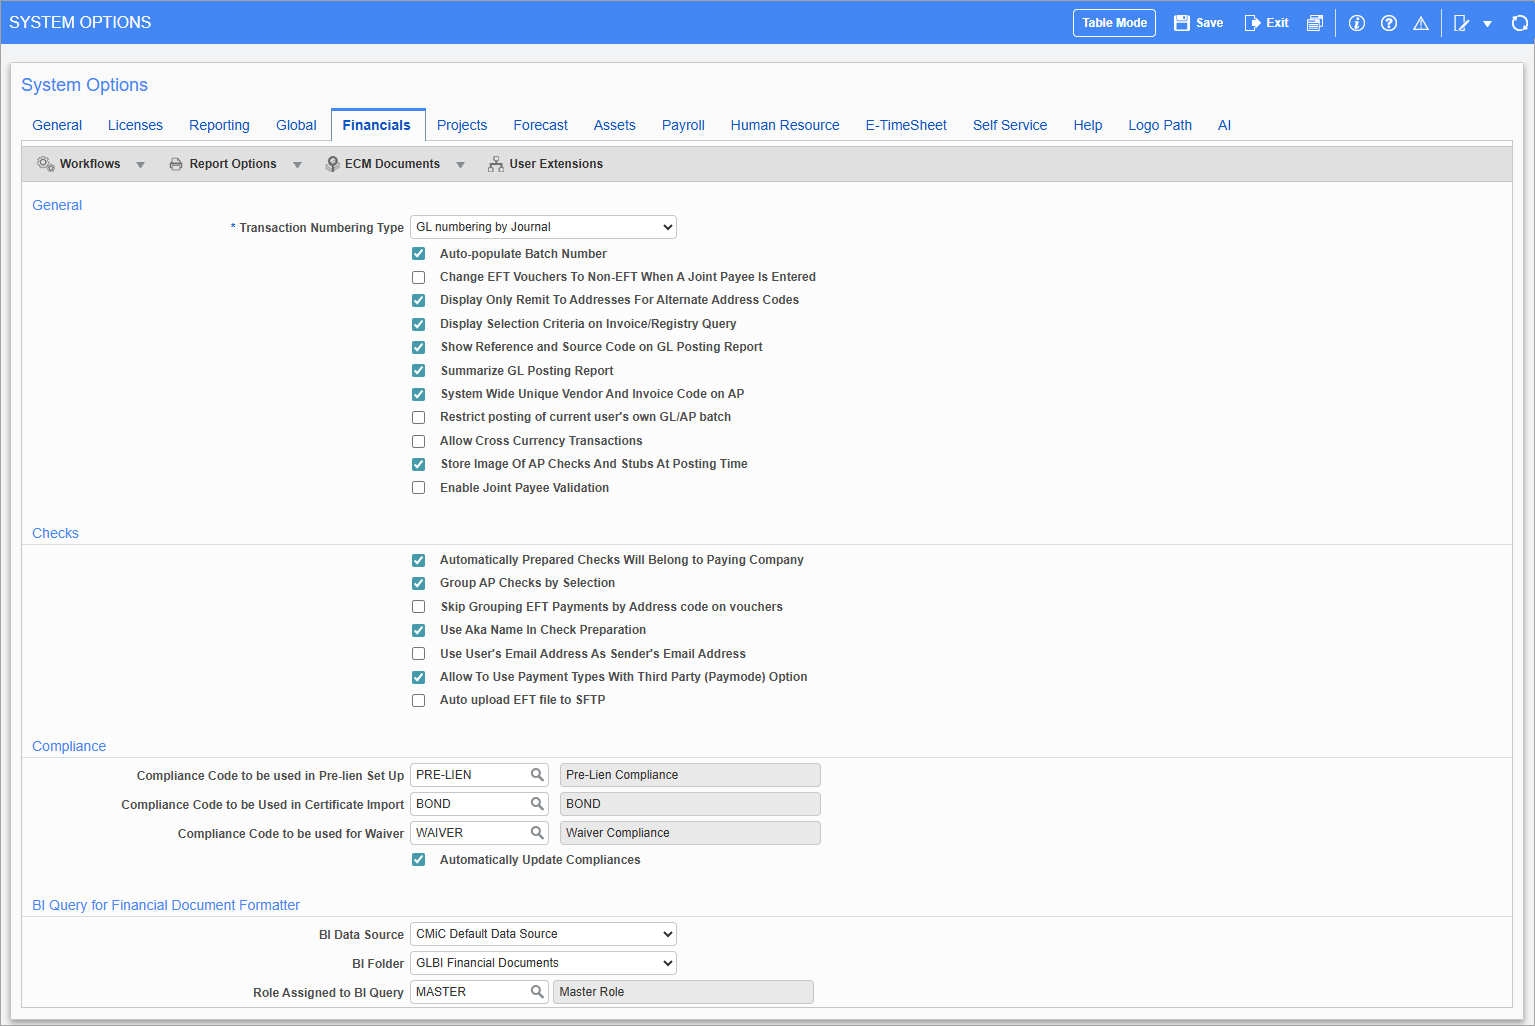Screen dimensions: 1535x1026
Task: Switch to the Payroll tab
Action: pyautogui.click(x=683, y=125)
